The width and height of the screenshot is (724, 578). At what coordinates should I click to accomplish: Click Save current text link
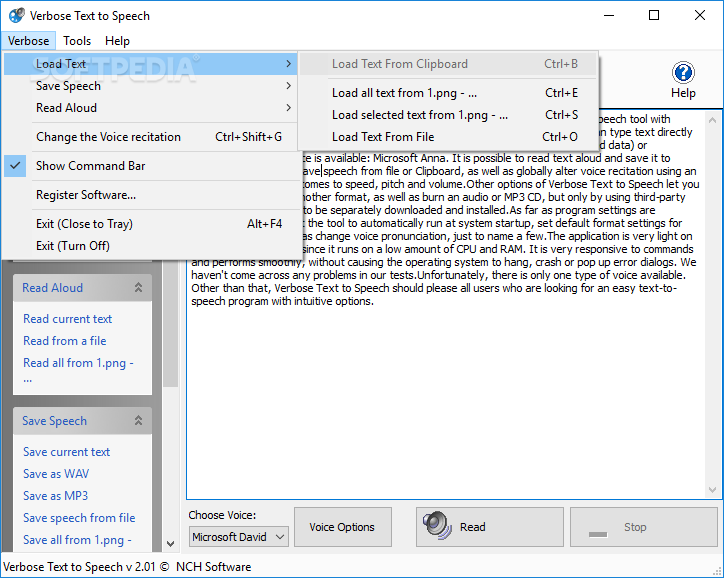(x=66, y=452)
